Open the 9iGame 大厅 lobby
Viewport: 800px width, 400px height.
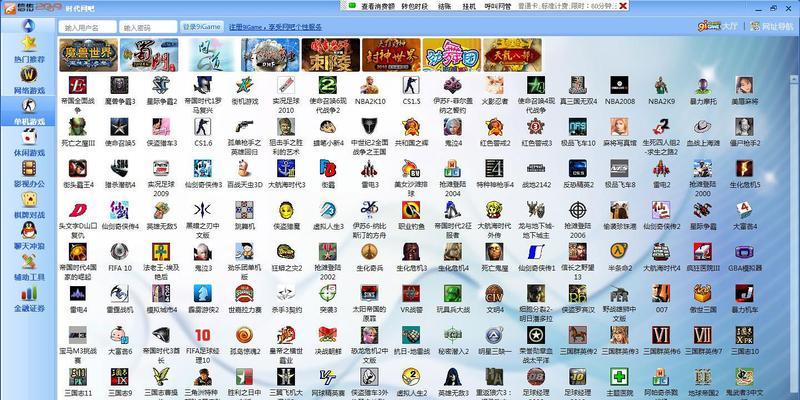click(x=717, y=26)
